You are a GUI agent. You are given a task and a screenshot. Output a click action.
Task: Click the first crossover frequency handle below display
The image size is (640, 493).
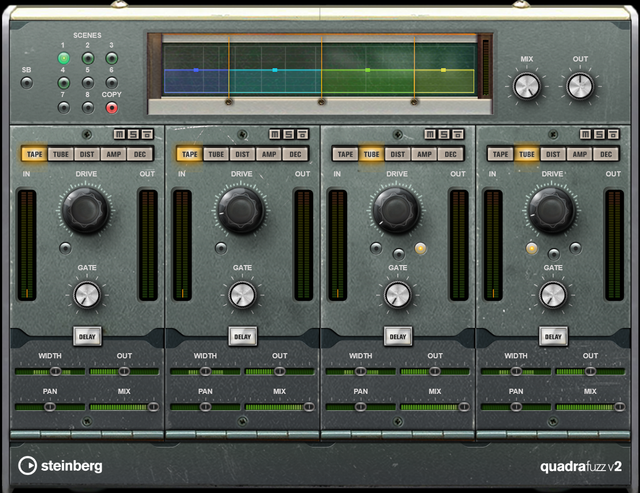point(229,101)
